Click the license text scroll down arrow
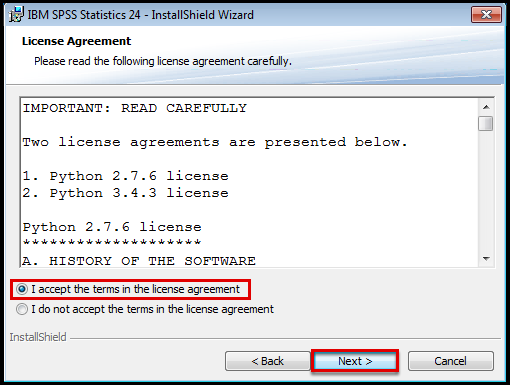Image resolution: width=510 pixels, height=385 pixels. (x=486, y=259)
